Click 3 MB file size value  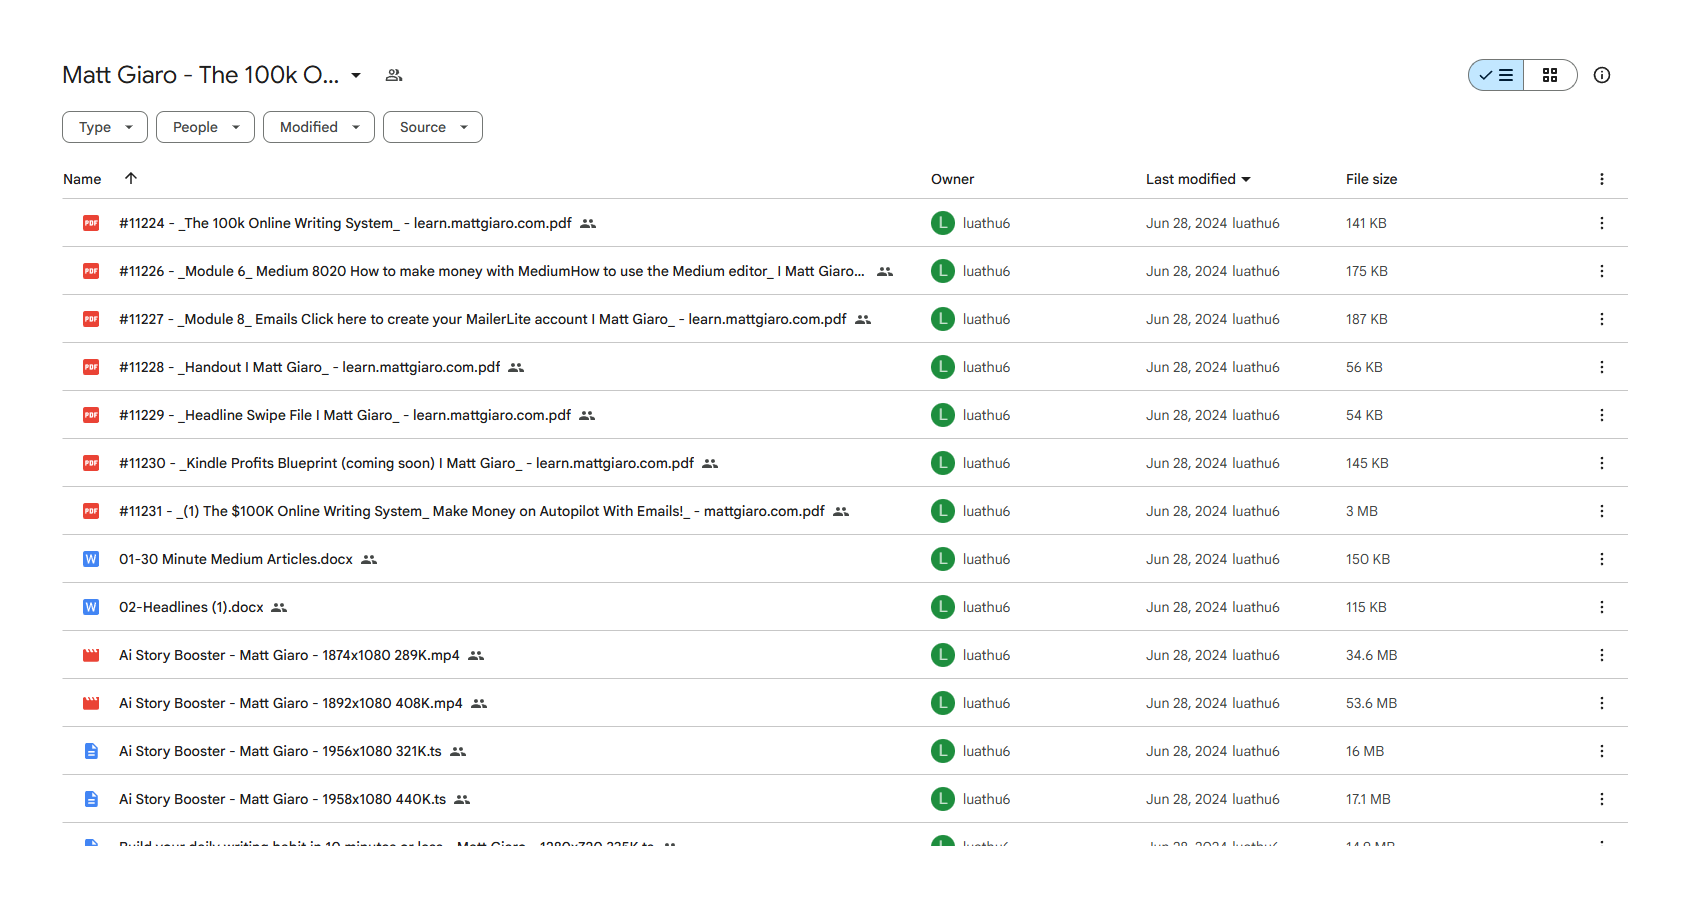[x=1362, y=511]
